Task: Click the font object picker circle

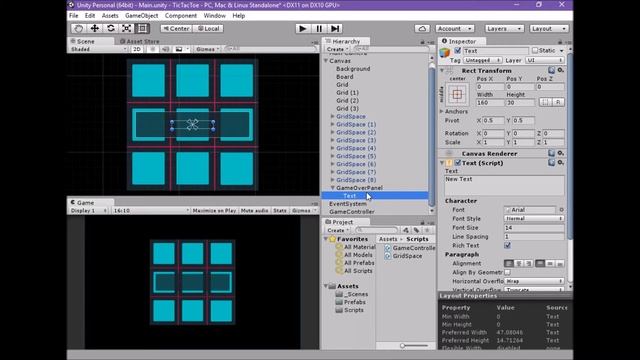Action: pos(561,210)
